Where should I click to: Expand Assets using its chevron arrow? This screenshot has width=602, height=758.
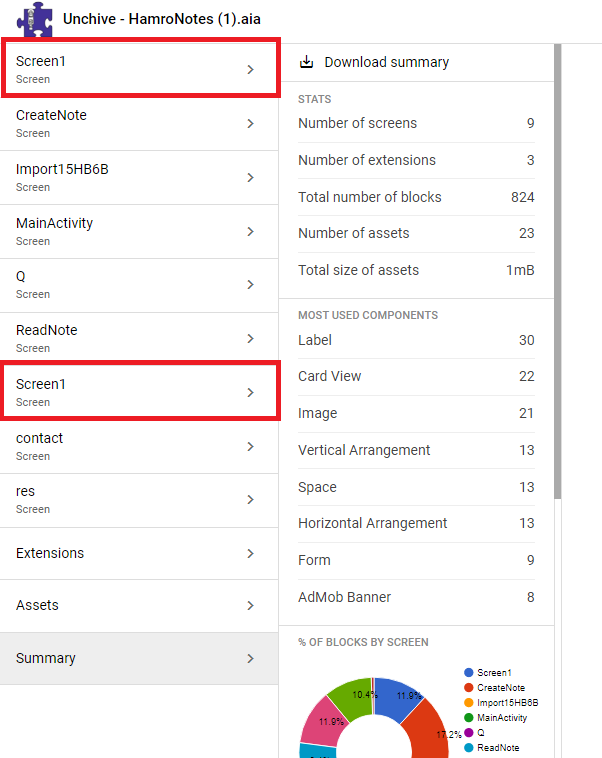coord(250,606)
